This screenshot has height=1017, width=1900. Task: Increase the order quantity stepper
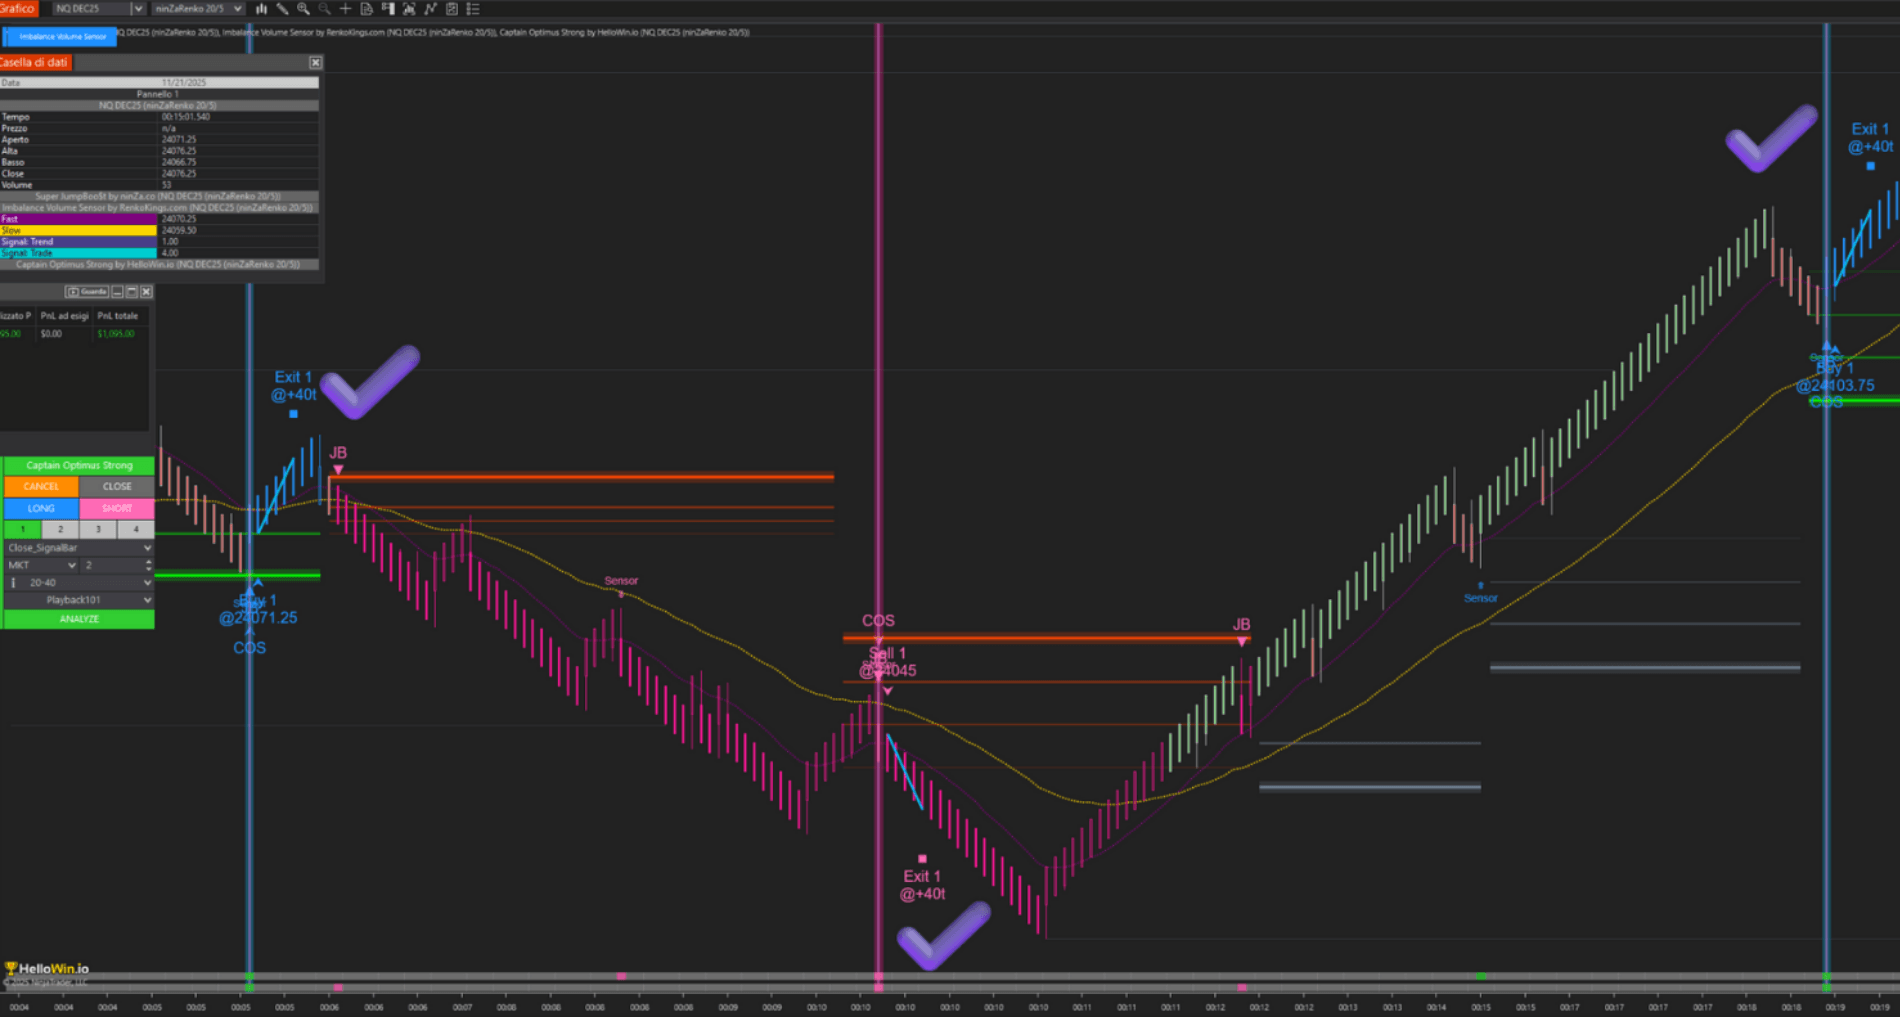click(149, 562)
